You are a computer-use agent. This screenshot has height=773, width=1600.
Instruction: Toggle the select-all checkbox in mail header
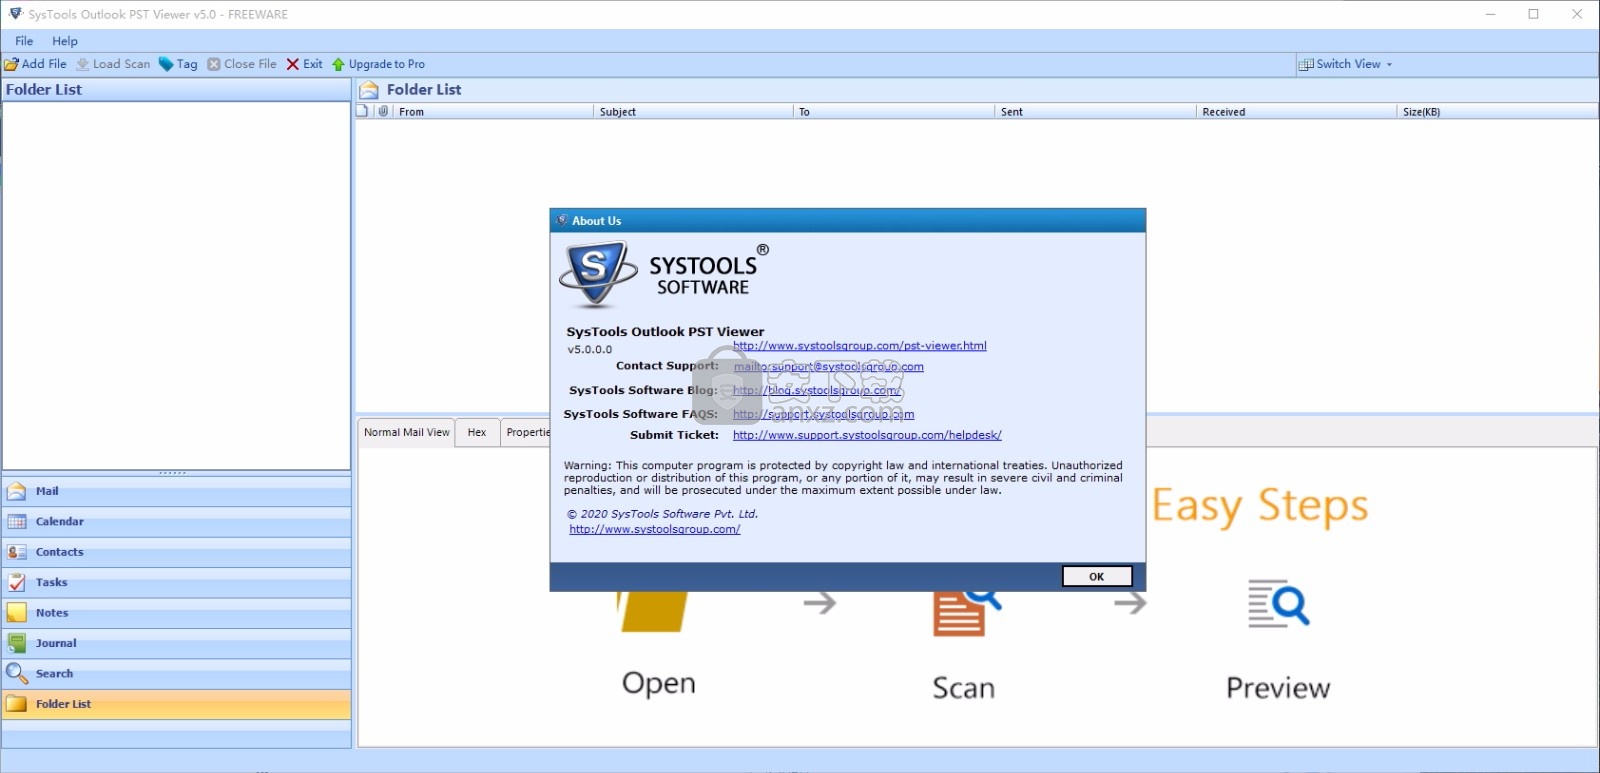(362, 111)
